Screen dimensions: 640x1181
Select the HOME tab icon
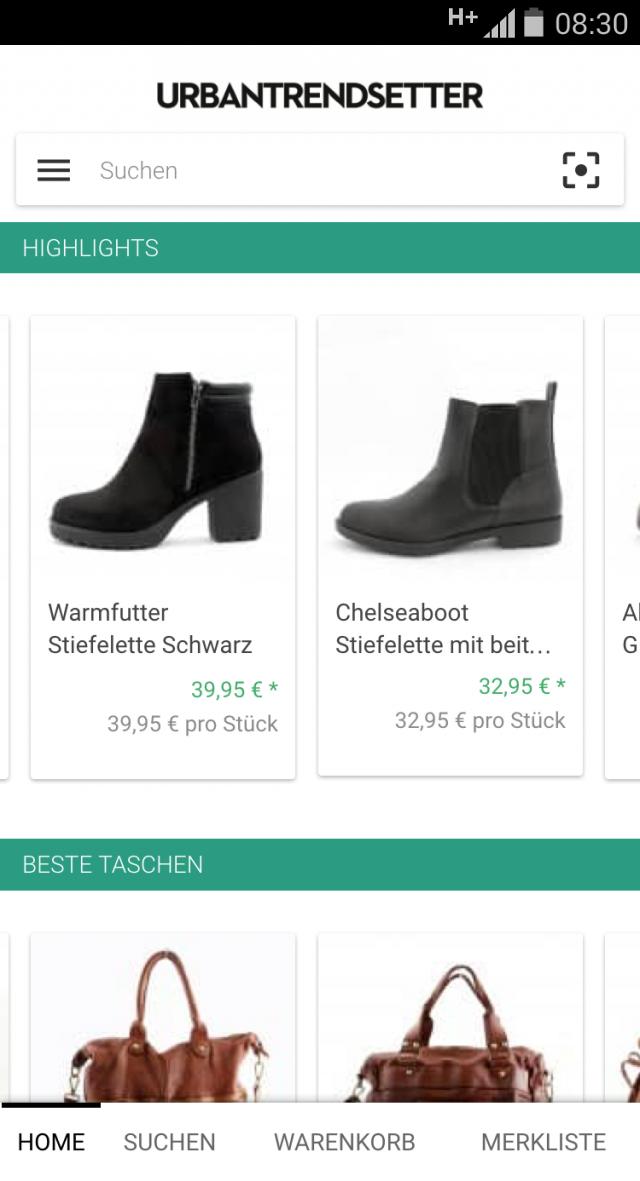pos(51,1141)
